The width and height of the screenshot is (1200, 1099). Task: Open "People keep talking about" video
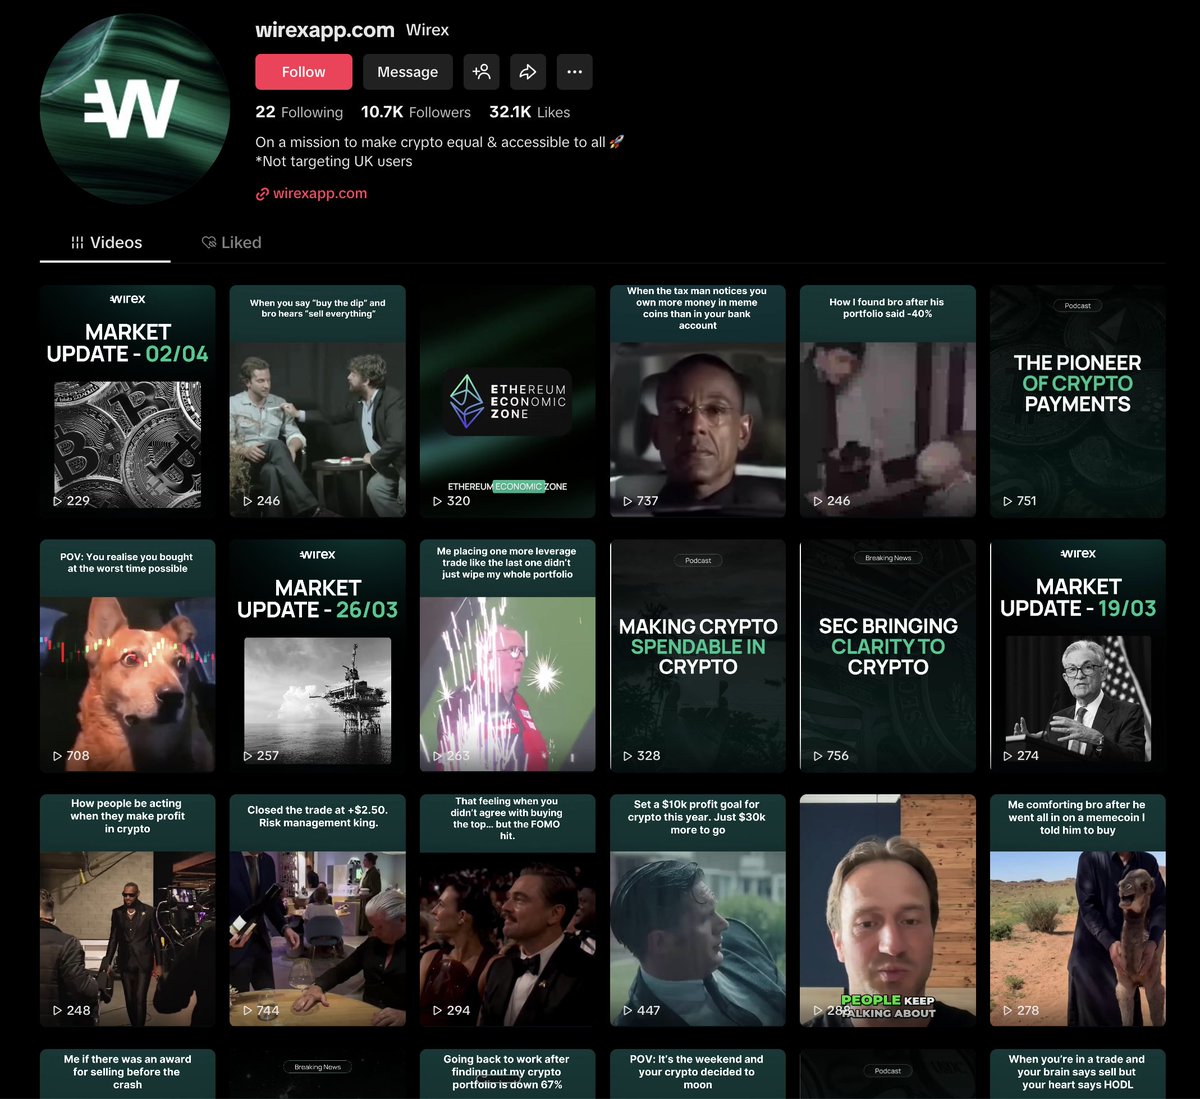(x=888, y=910)
